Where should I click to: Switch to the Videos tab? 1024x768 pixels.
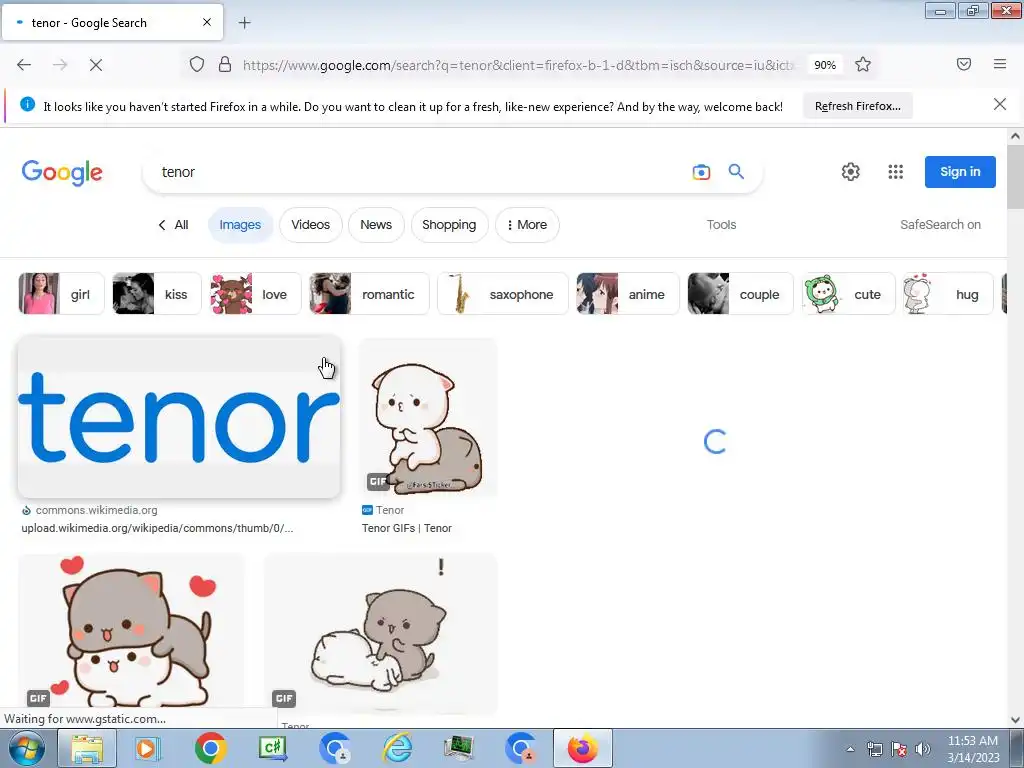click(x=310, y=225)
